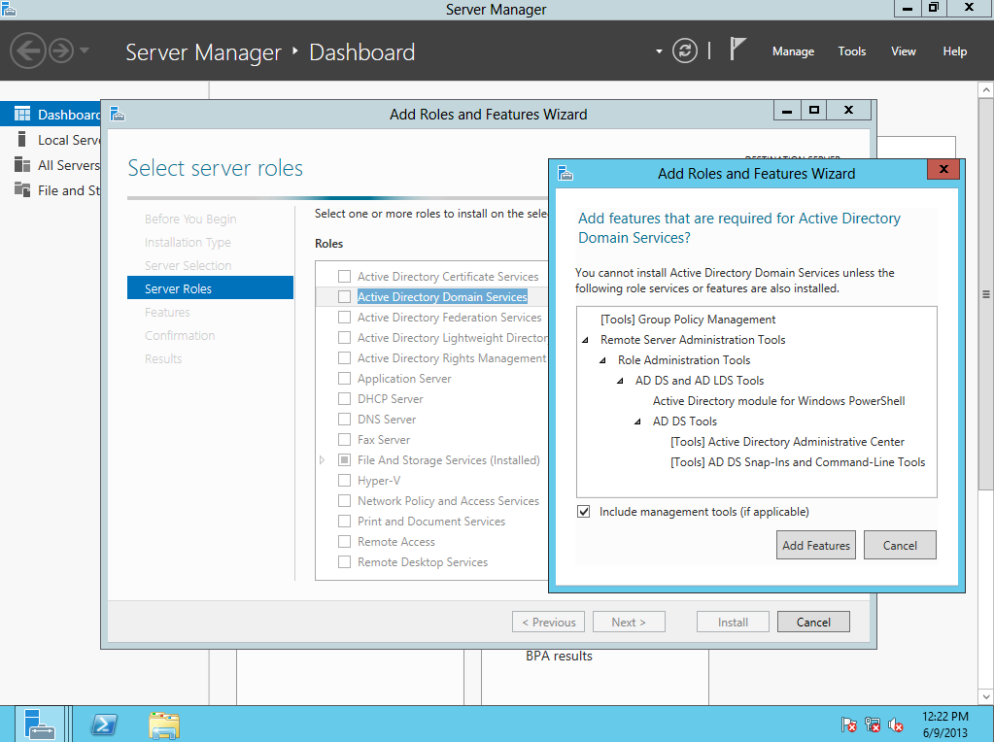Open the small dropdown arrow left of Refresh

659,51
